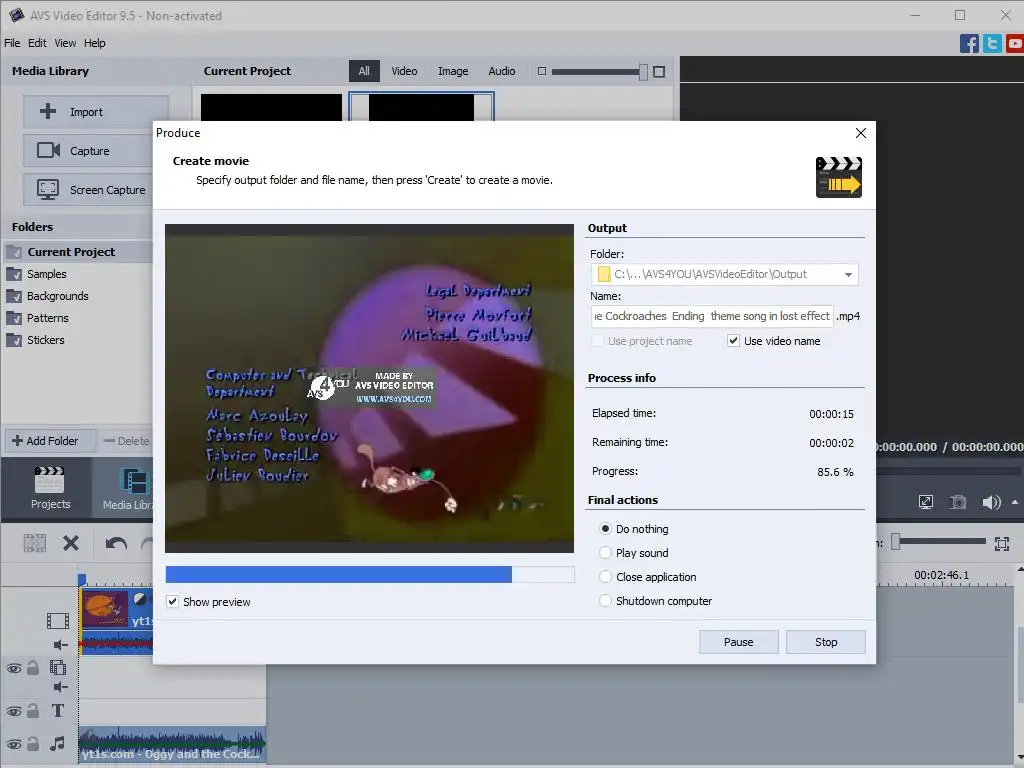Open the Facebook link icon
The width and height of the screenshot is (1024, 768).
(x=969, y=44)
